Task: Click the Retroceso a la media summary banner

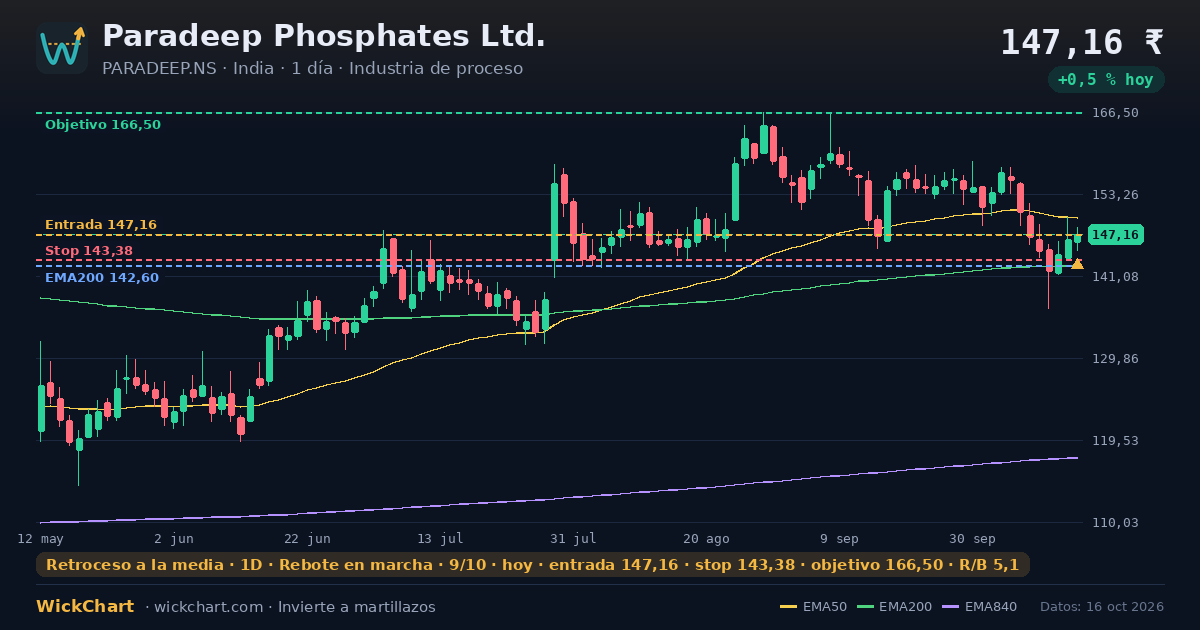Action: point(533,565)
